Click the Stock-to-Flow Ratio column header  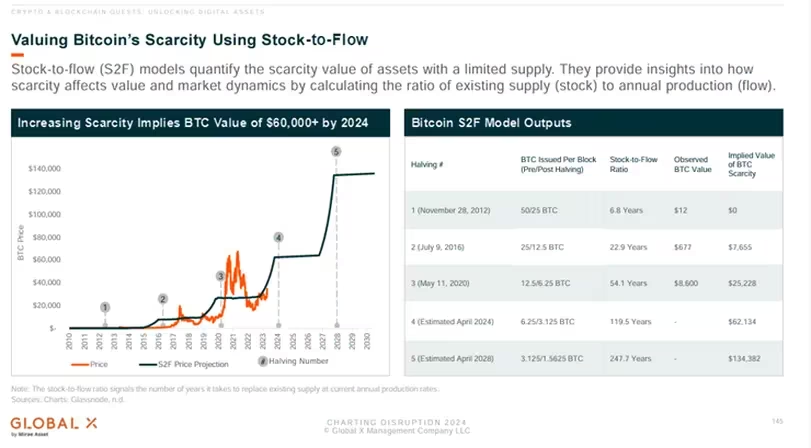pos(631,164)
